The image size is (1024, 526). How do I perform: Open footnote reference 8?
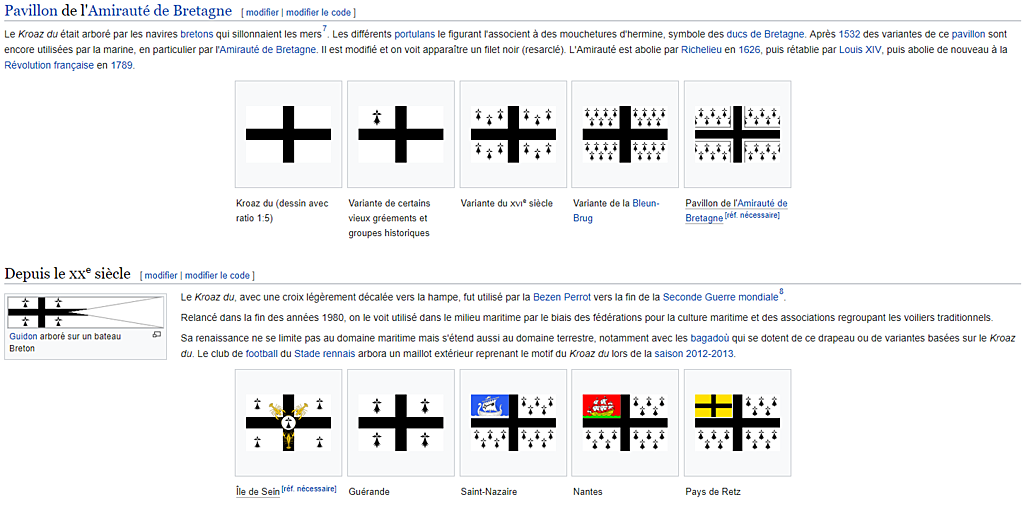click(781, 293)
